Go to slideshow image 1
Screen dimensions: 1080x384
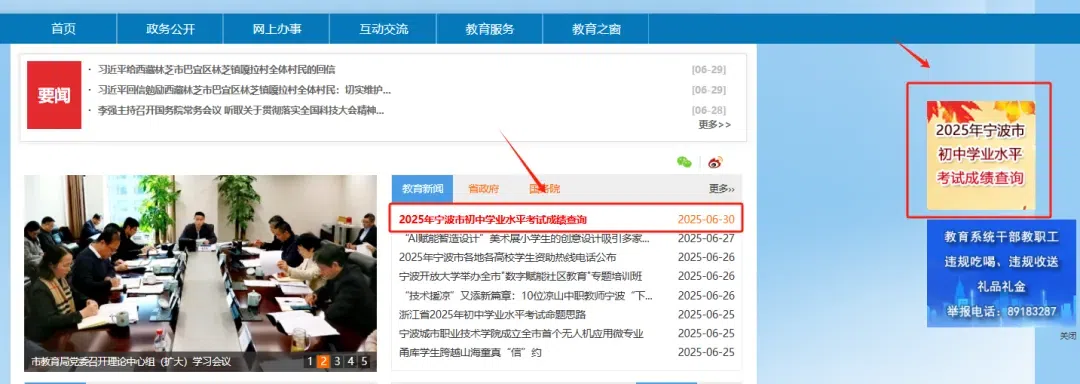310,361
